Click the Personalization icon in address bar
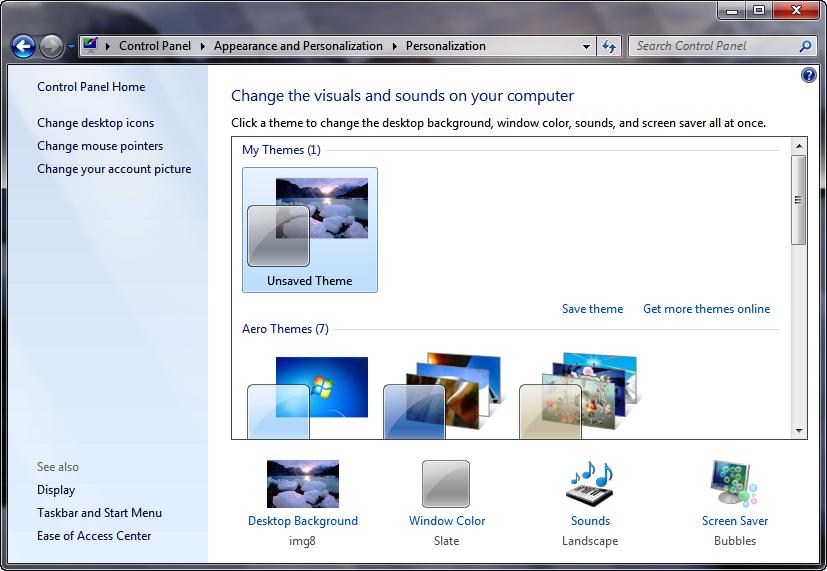Screen dimensions: 827x571 [90, 45]
